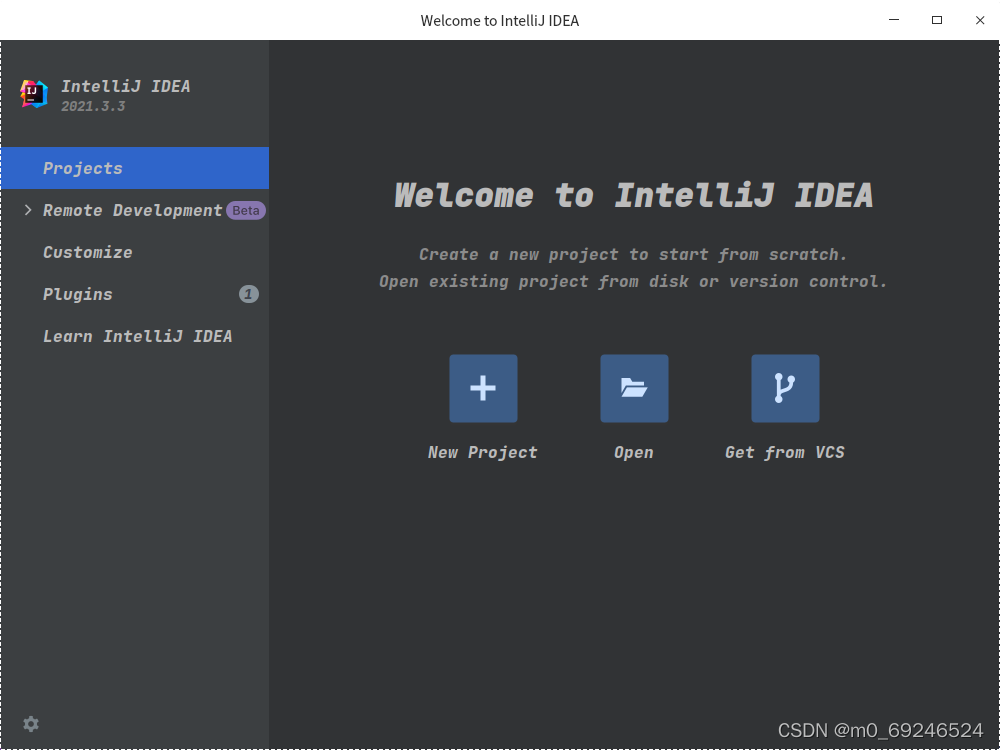The image size is (1000, 750).
Task: Go to Learn IntelliJ IDEA
Action: pos(135,336)
